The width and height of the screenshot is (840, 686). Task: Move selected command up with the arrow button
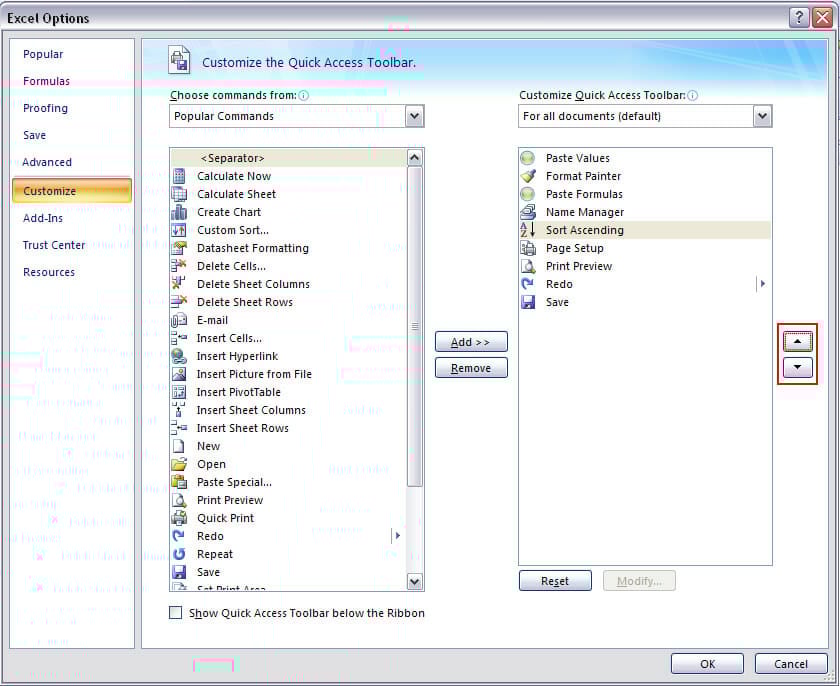click(797, 341)
